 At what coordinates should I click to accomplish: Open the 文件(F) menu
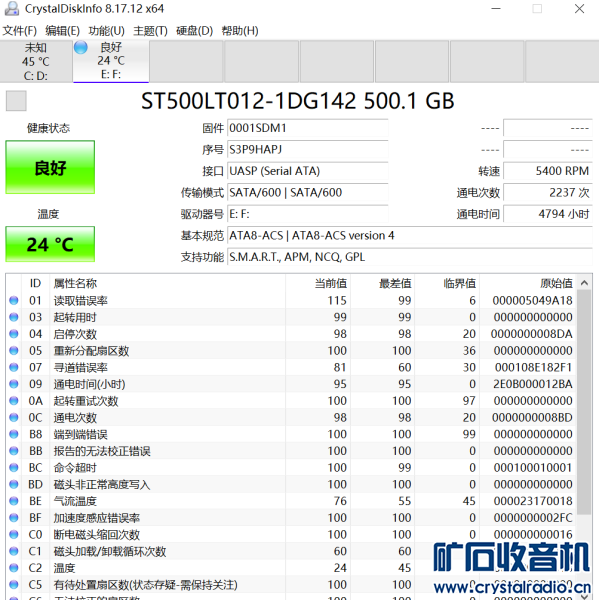[x=20, y=31]
